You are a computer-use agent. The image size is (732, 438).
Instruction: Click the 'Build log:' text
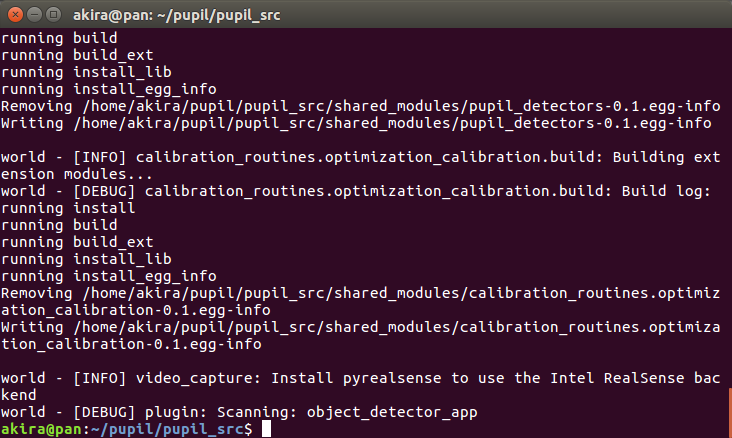click(x=666, y=191)
